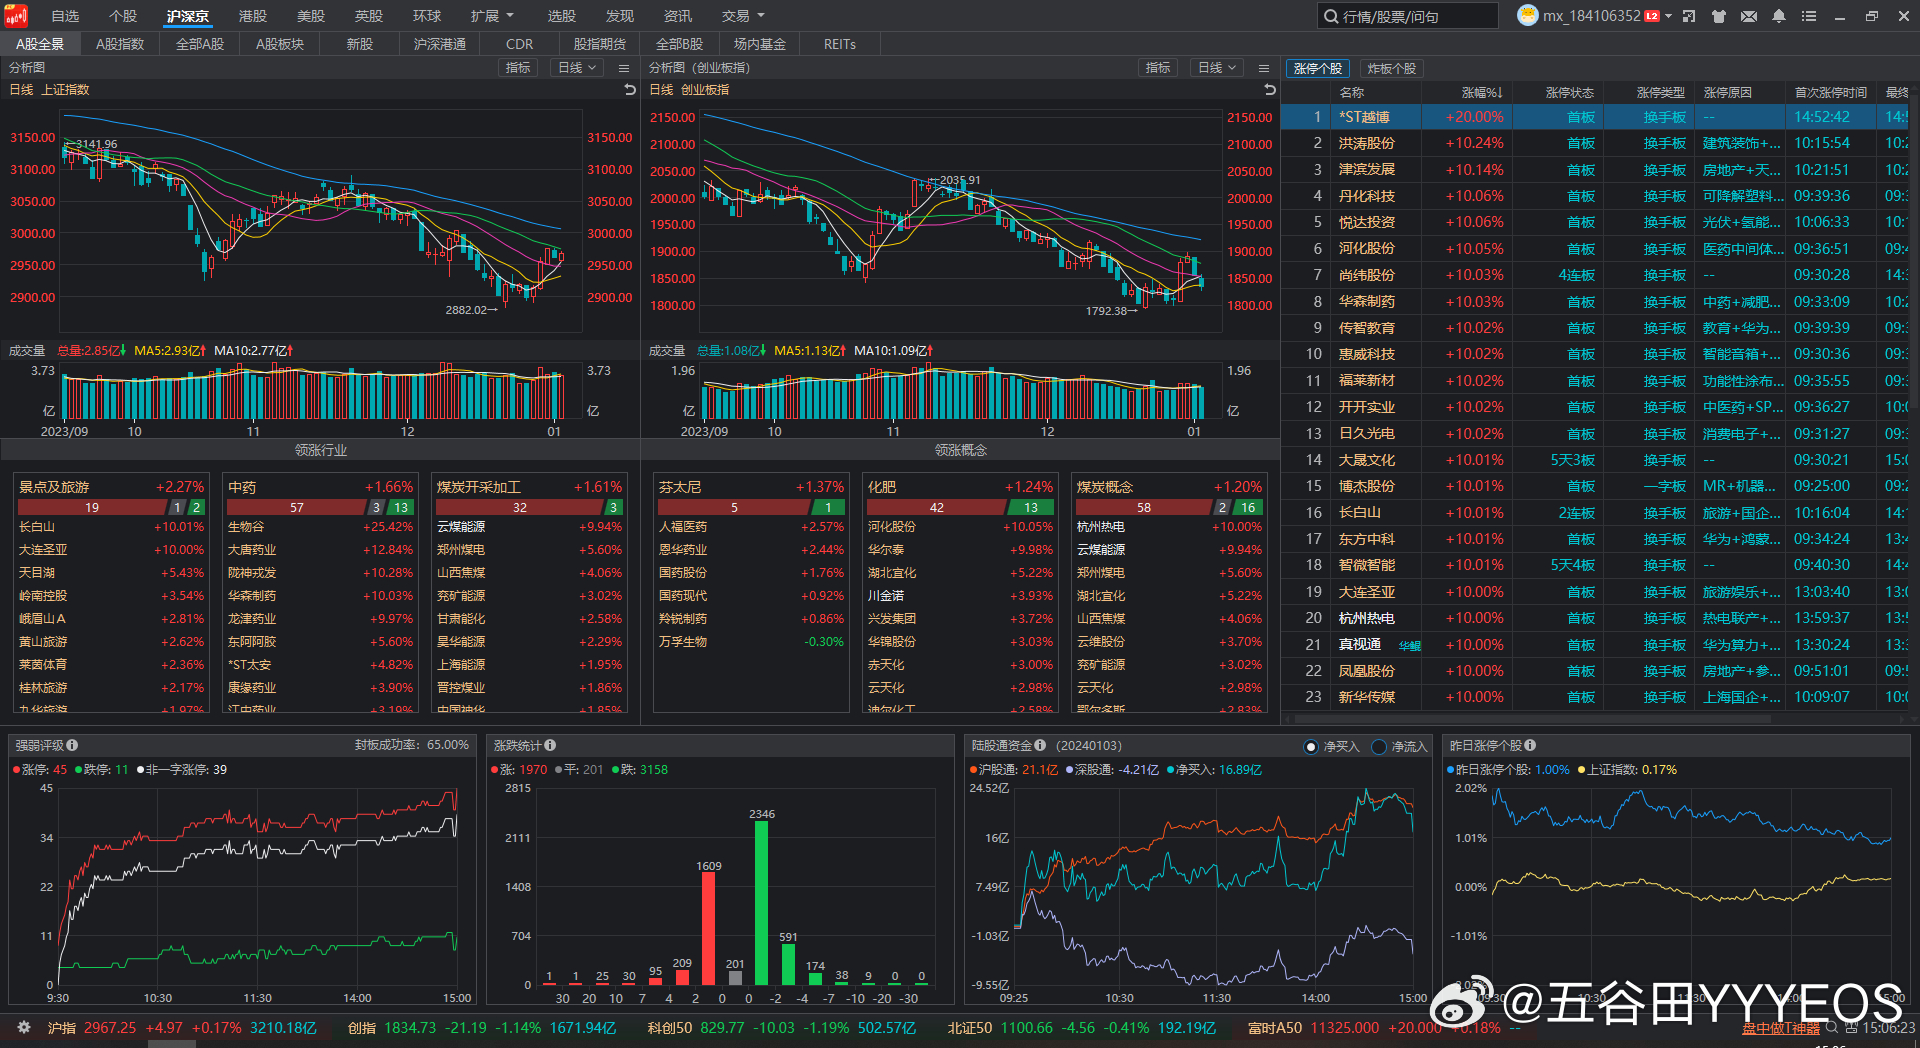Click the pop-out screenshot arrow icon beside username
This screenshot has height=1048, width=1920.
point(1689,16)
